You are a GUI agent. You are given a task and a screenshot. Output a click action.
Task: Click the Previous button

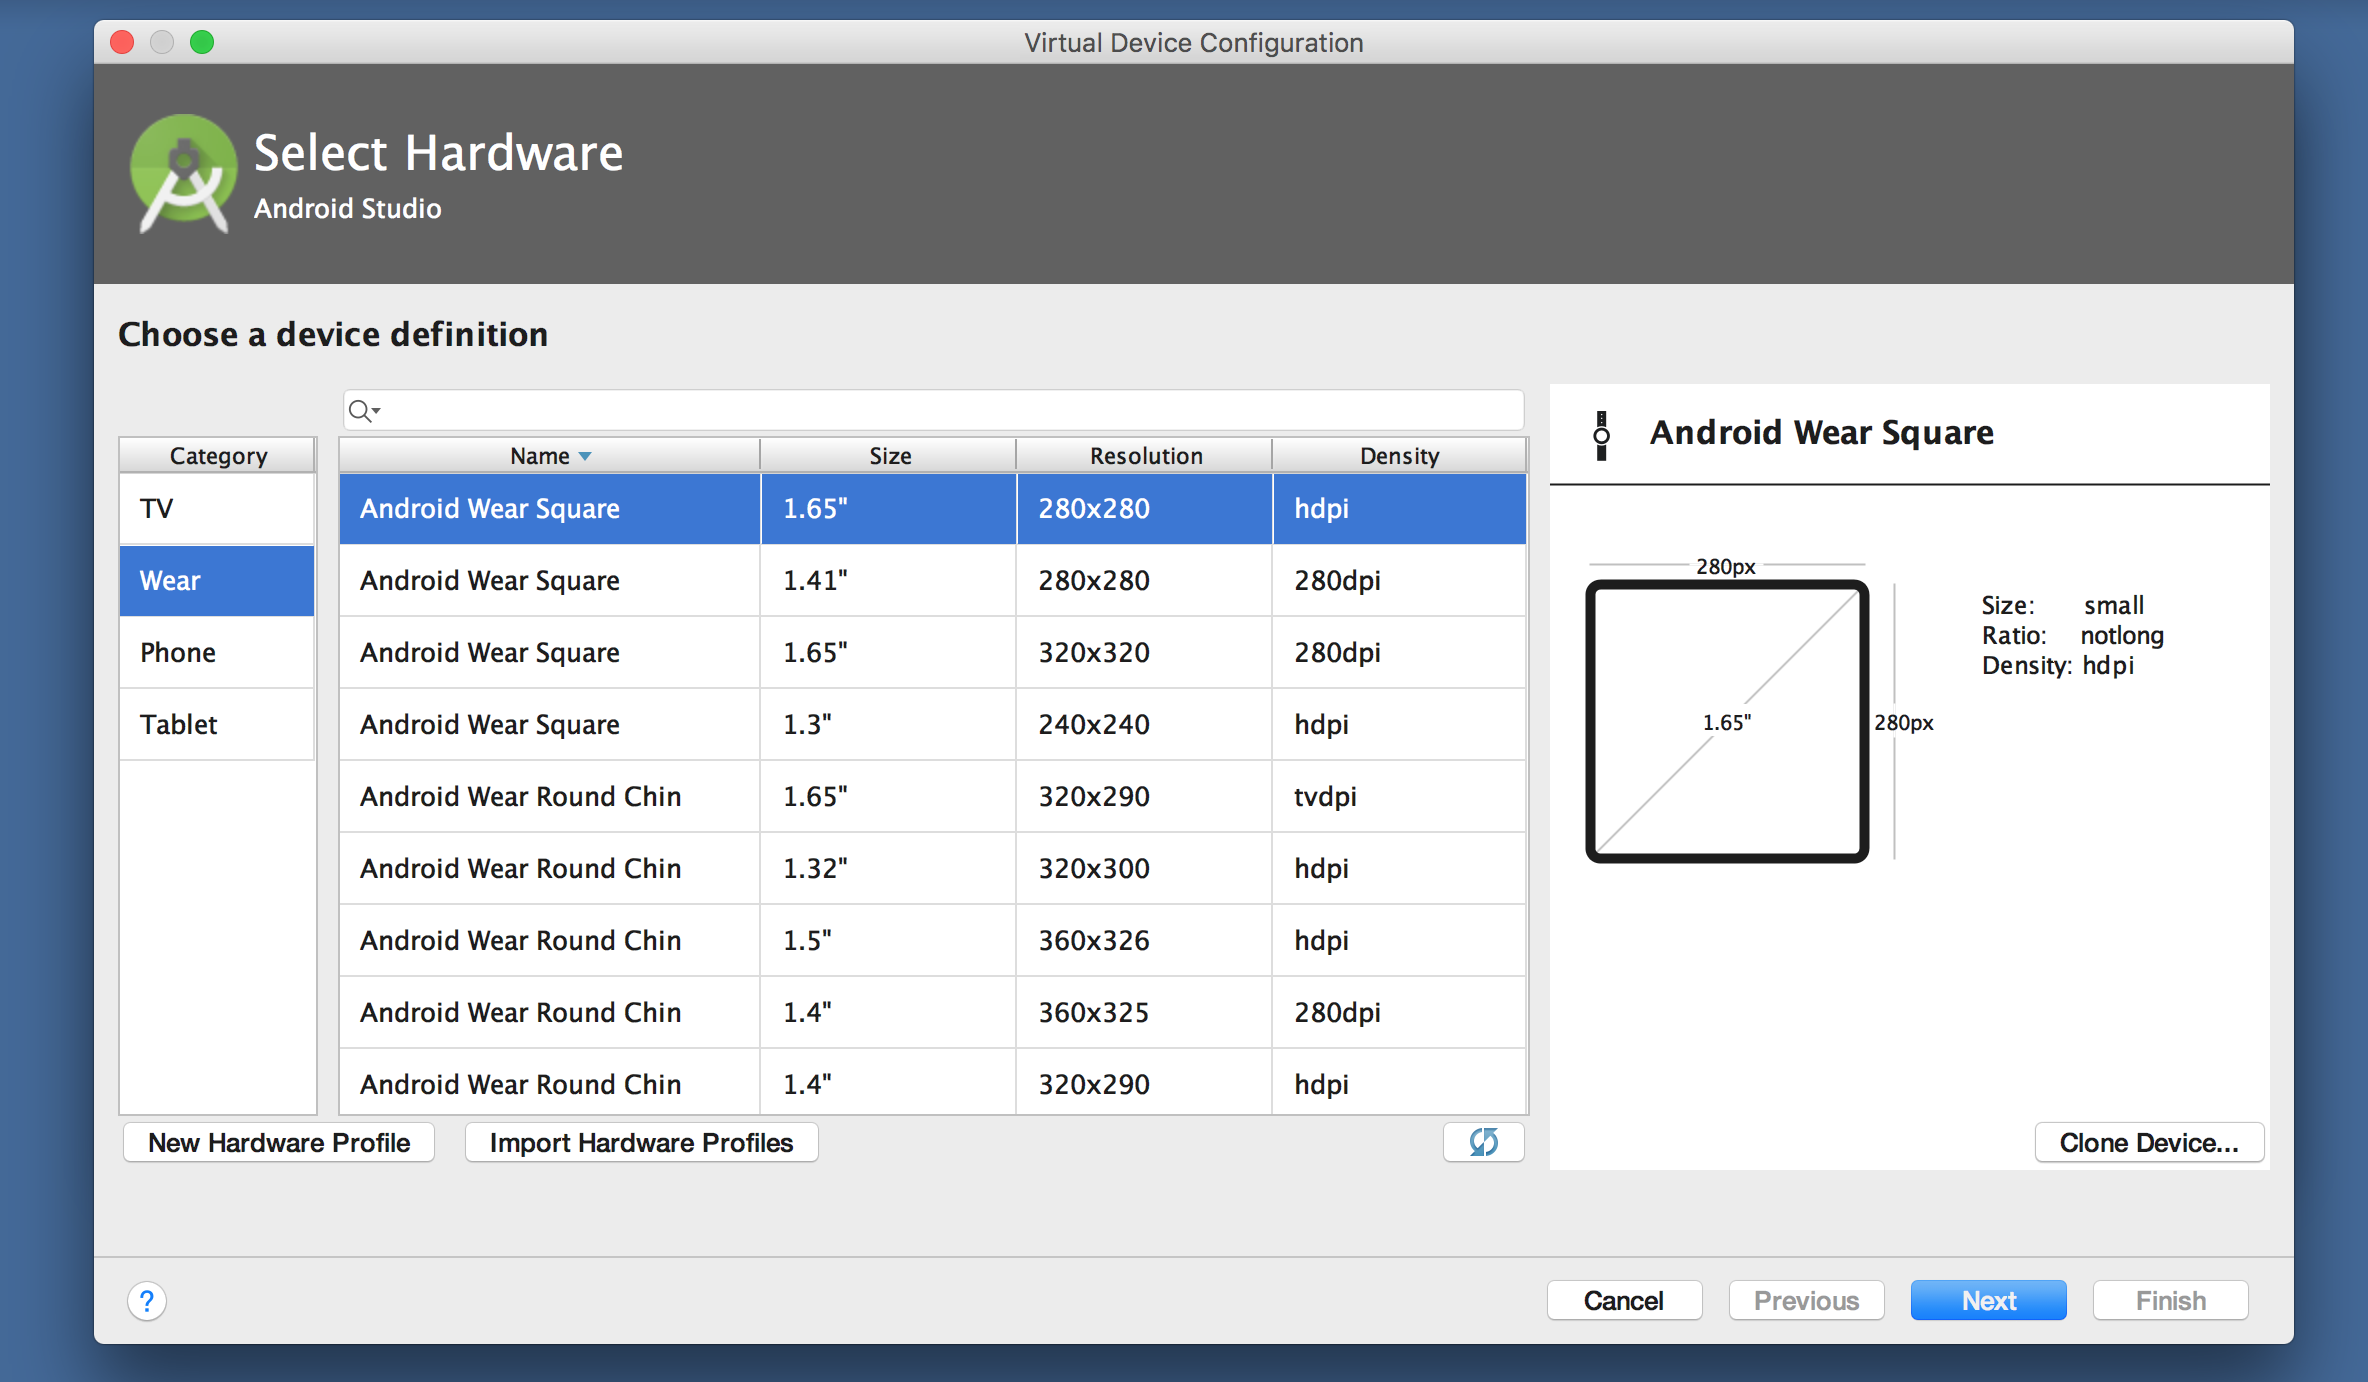point(1806,1300)
